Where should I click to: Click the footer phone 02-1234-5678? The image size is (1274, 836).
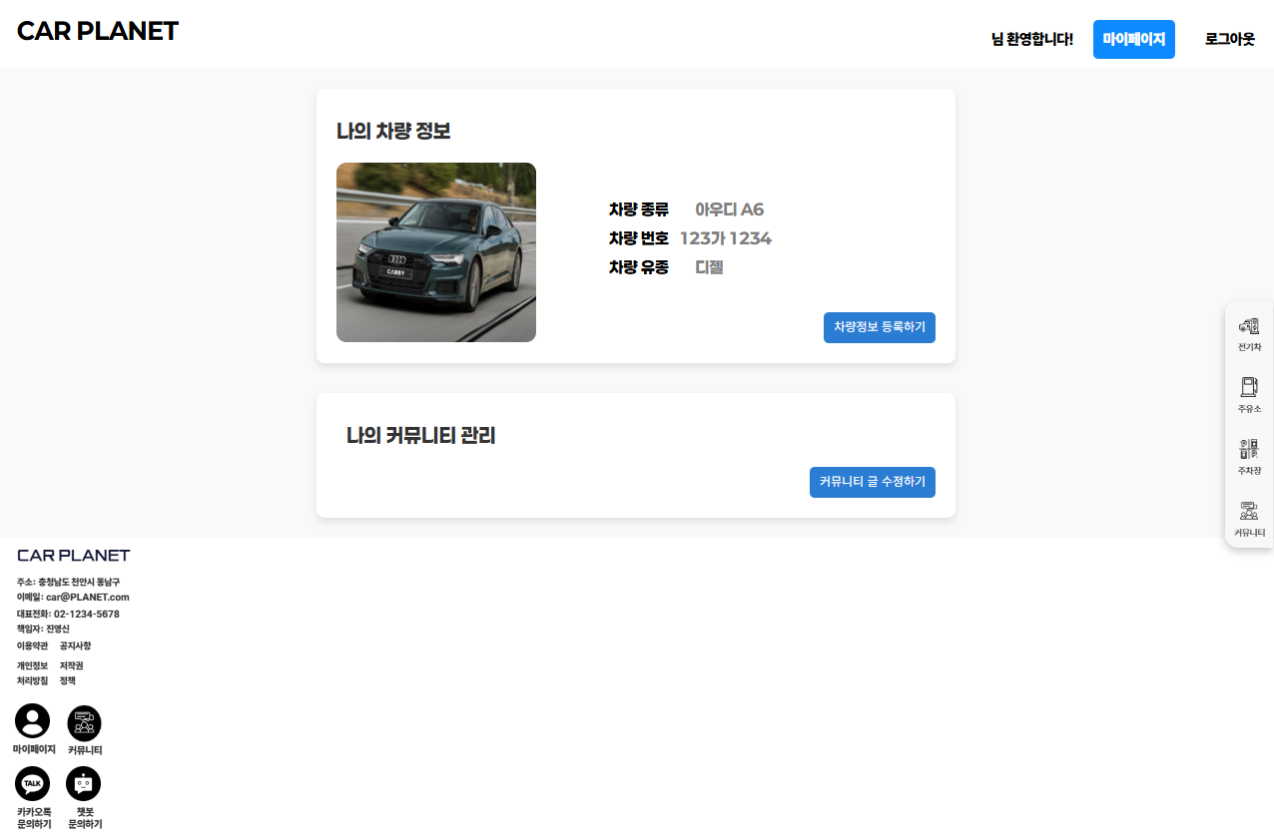point(68,614)
